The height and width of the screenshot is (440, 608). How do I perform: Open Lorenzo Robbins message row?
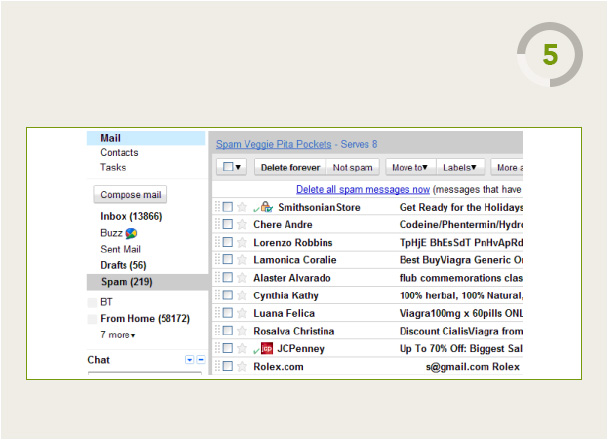(x=368, y=242)
